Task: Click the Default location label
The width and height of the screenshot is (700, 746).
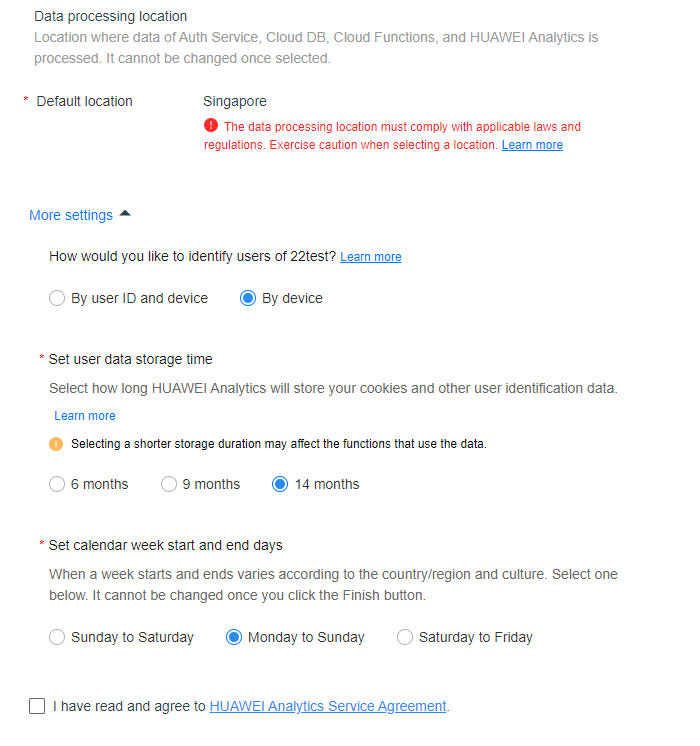Action: click(84, 101)
